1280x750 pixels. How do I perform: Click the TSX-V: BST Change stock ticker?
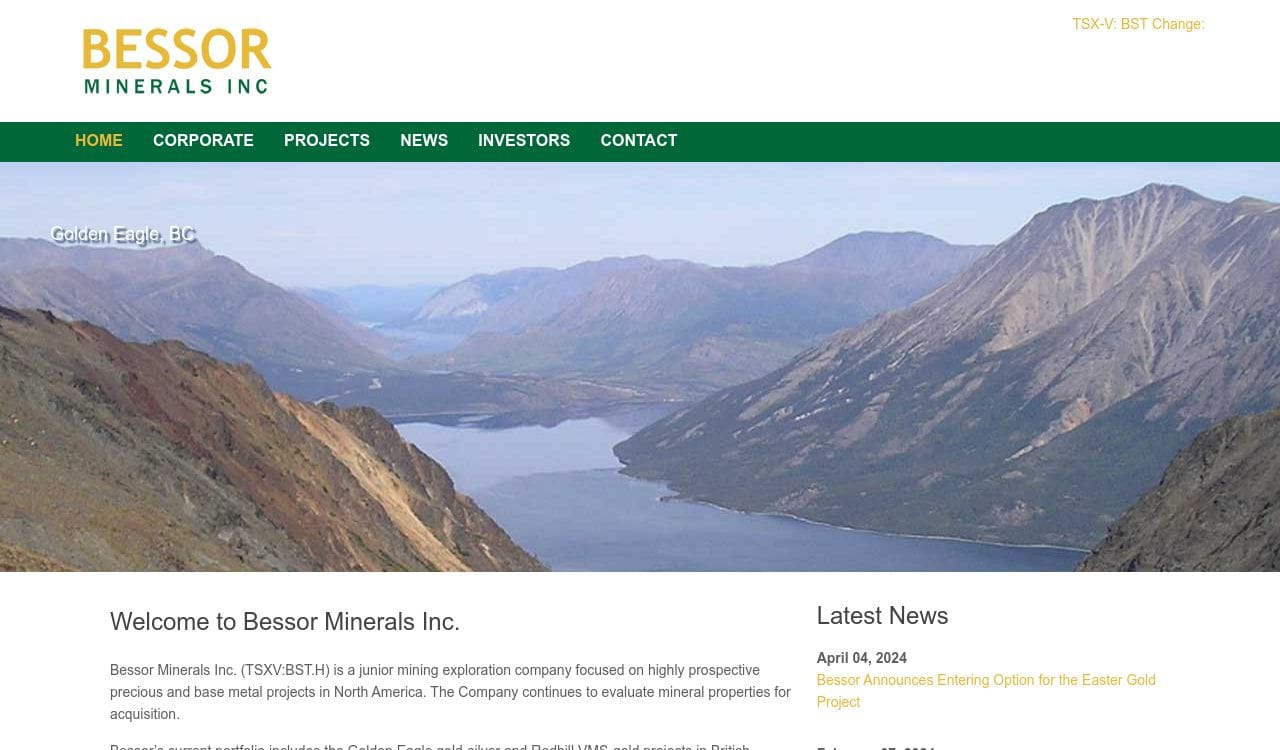(1138, 24)
